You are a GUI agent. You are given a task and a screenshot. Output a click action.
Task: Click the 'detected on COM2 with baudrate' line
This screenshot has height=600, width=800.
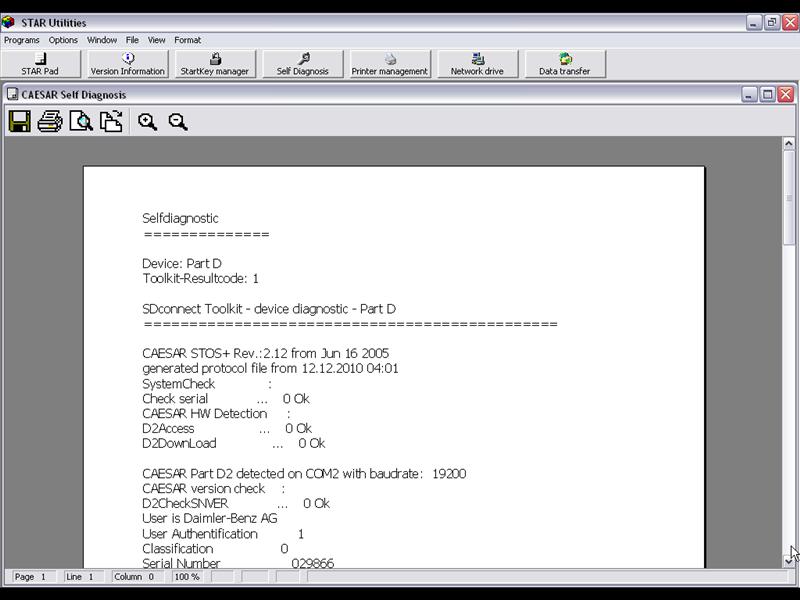coord(304,473)
